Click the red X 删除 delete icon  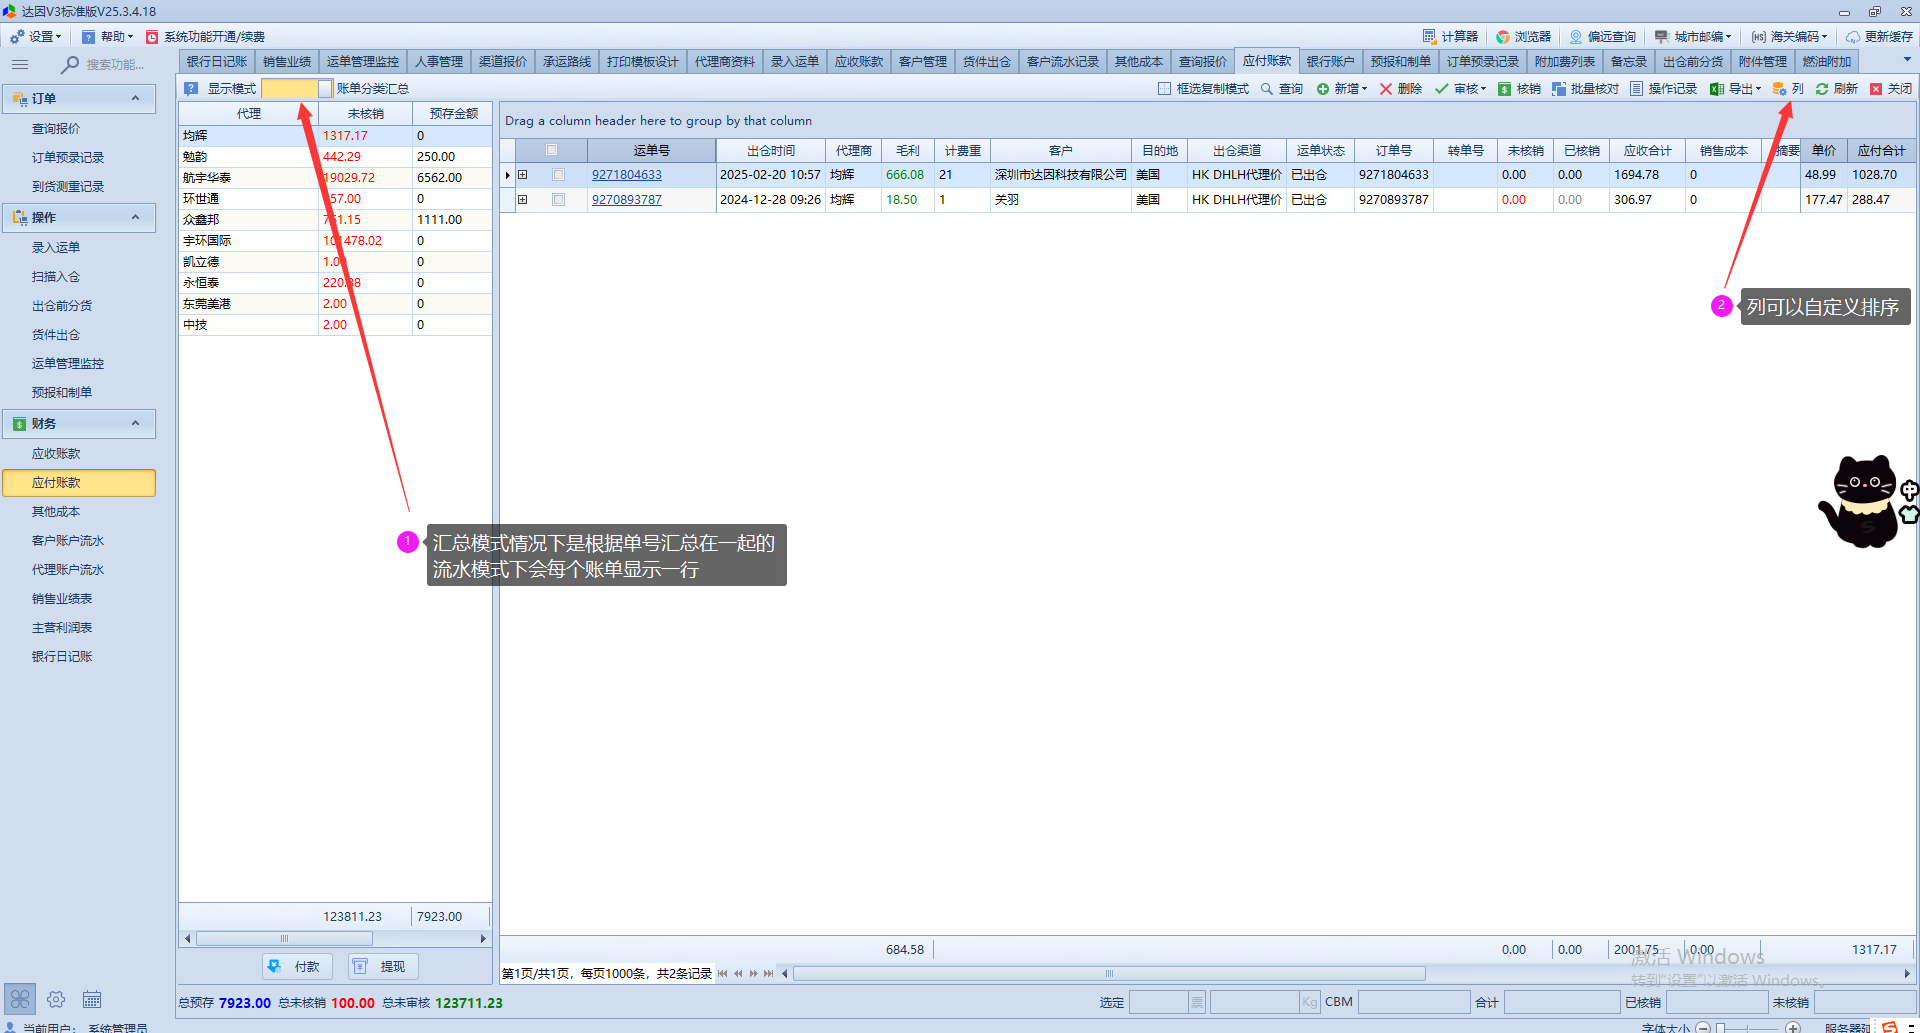pyautogui.click(x=1386, y=89)
